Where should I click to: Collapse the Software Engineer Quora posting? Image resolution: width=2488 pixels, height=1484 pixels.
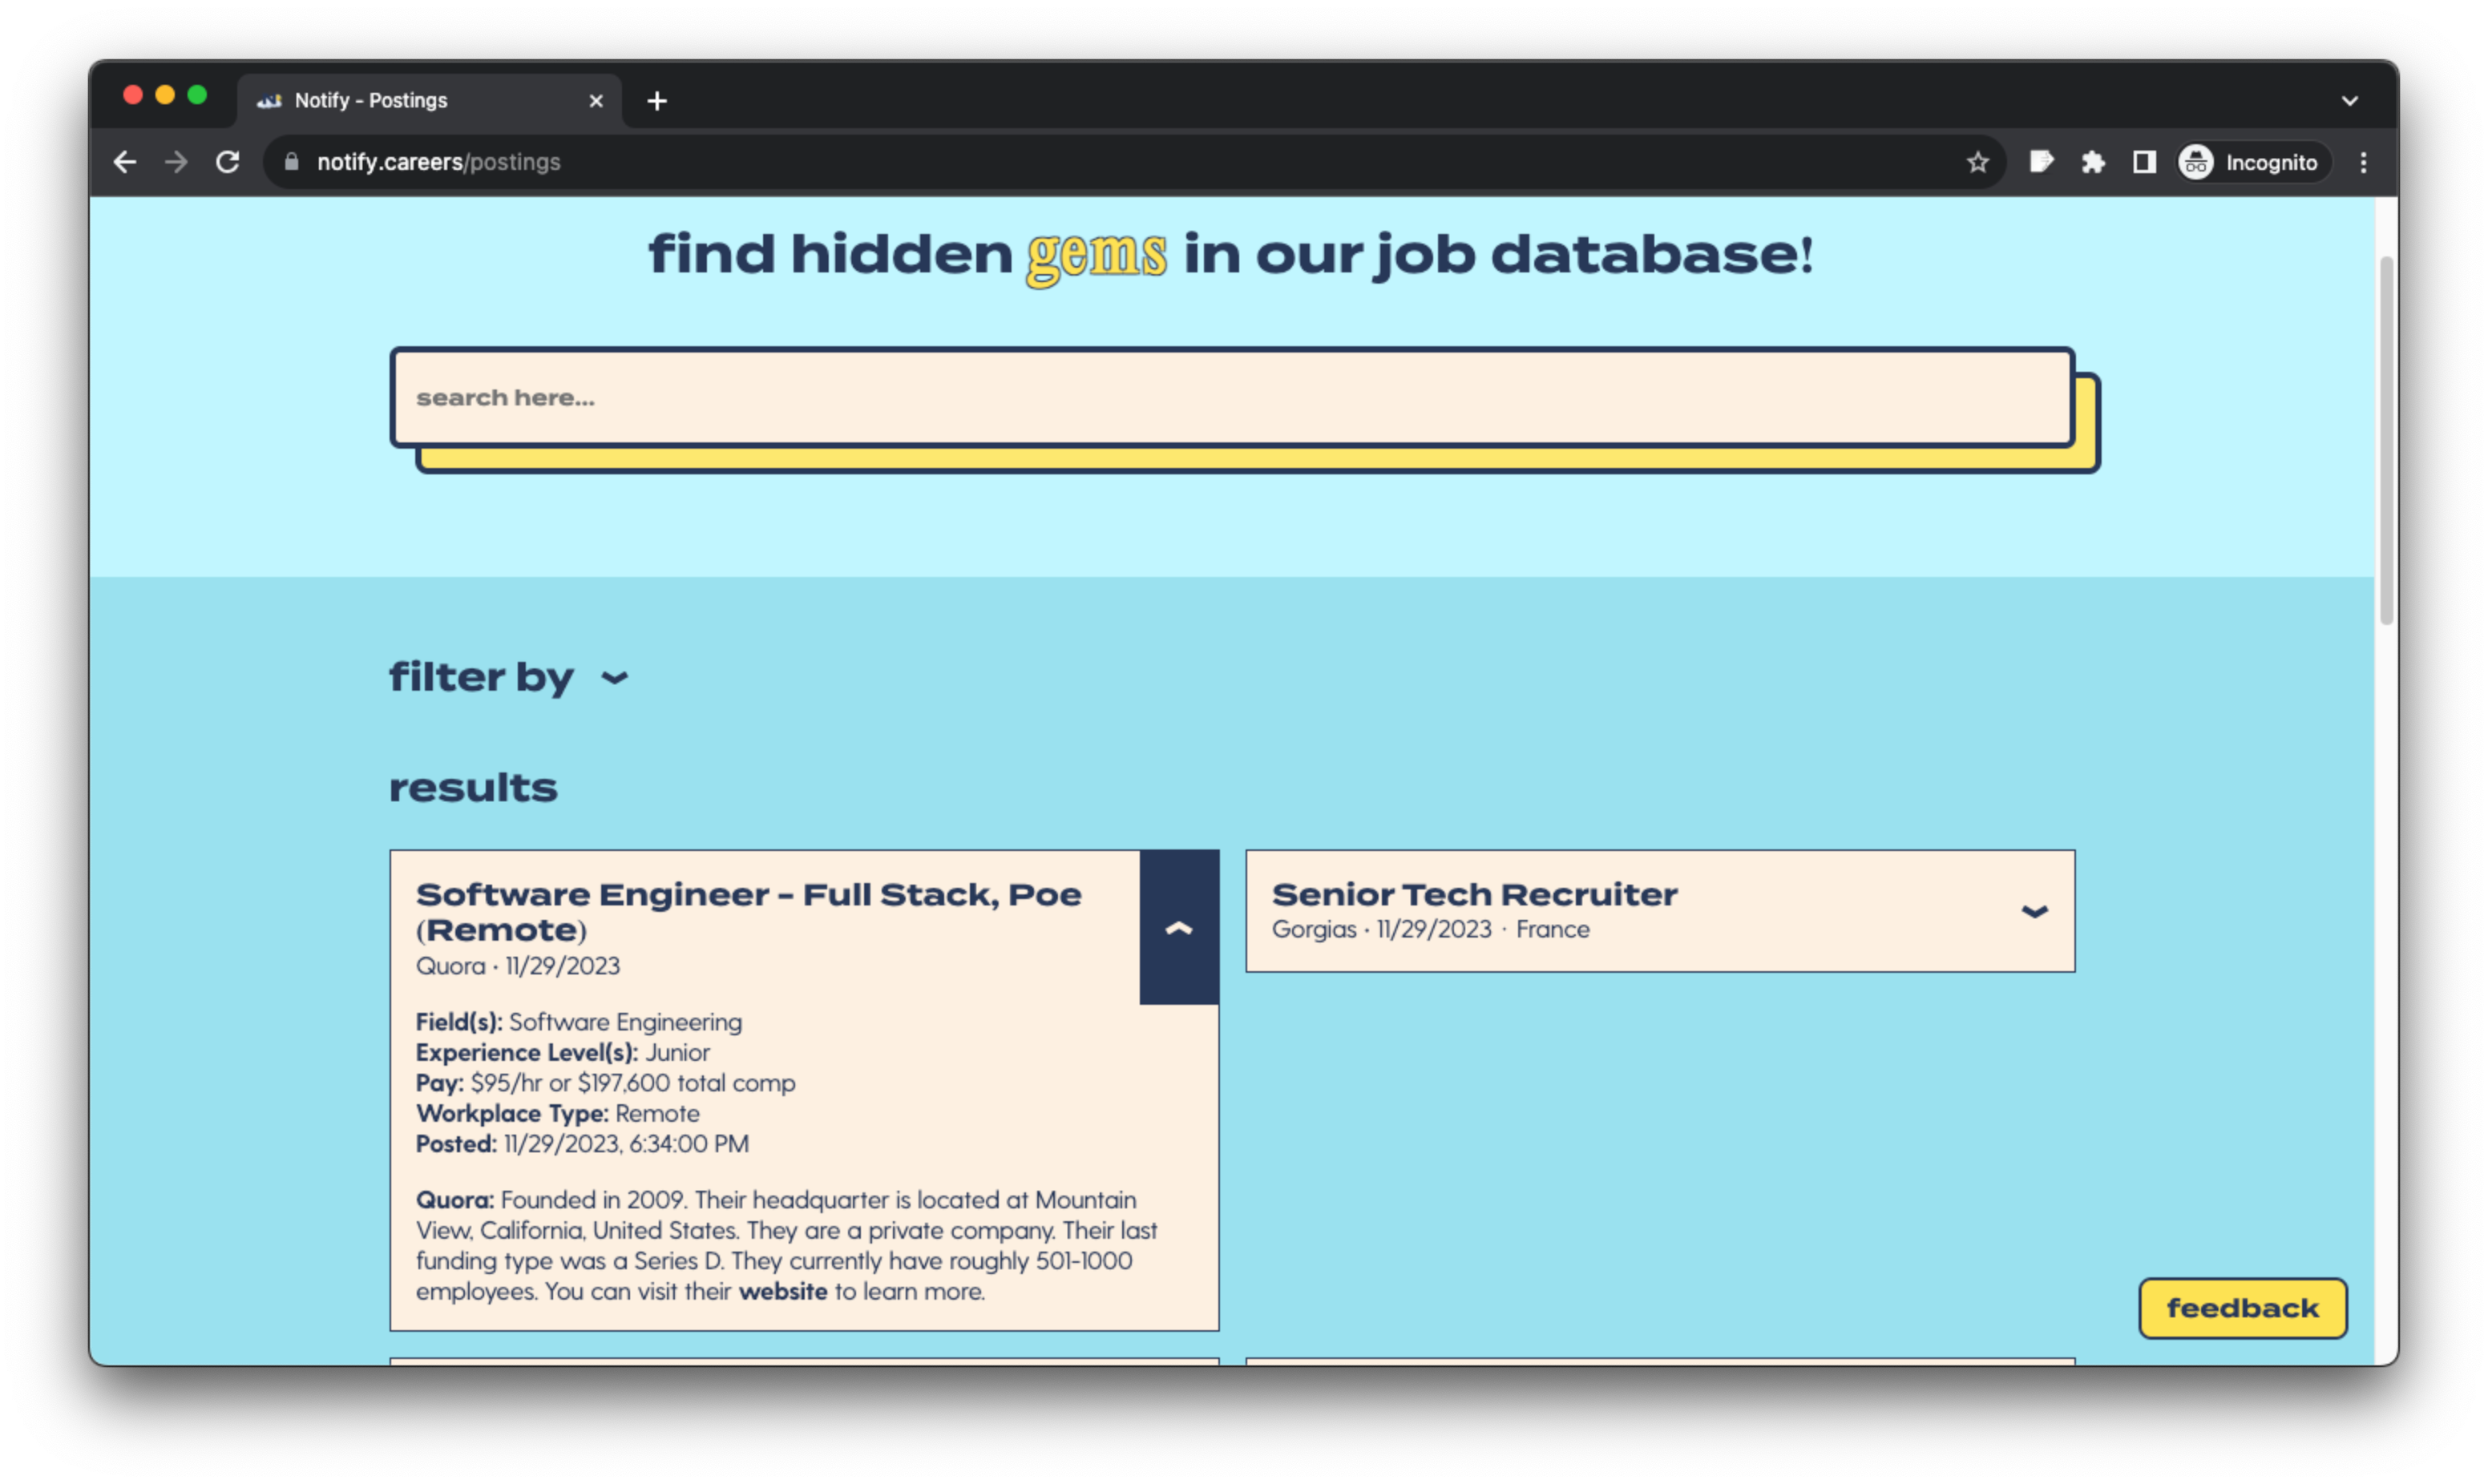pos(1179,927)
